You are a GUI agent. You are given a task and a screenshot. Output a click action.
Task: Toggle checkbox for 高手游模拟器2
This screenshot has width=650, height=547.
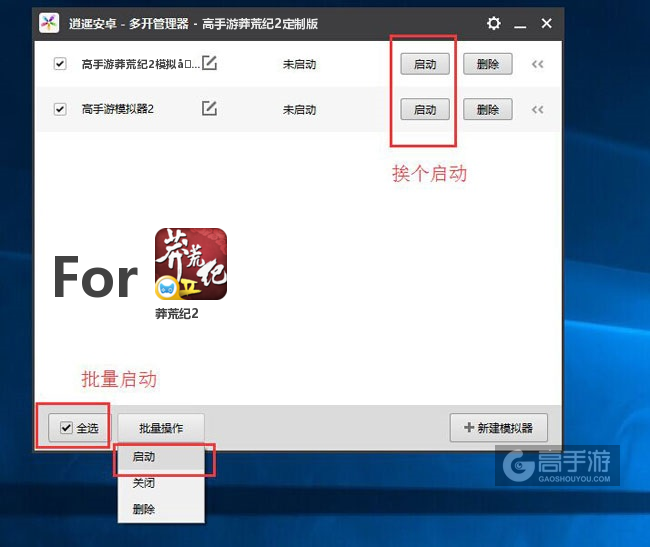tap(60, 109)
